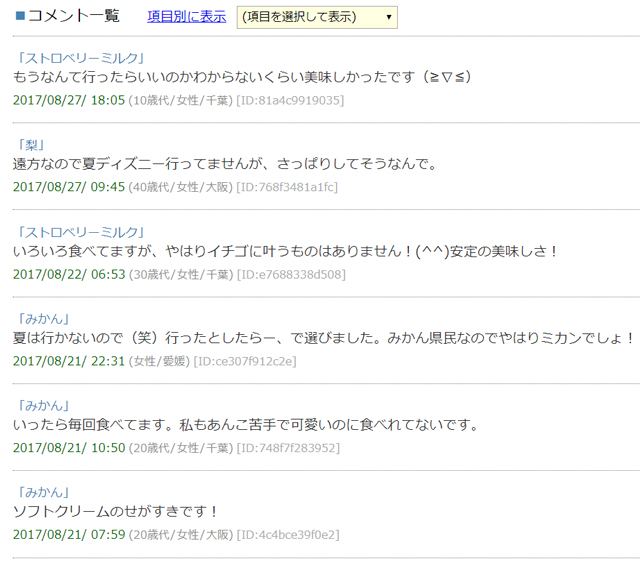640x565 pixels.
Task: Expand the (項目を選択して表示) dropdown
Action: 316,17
